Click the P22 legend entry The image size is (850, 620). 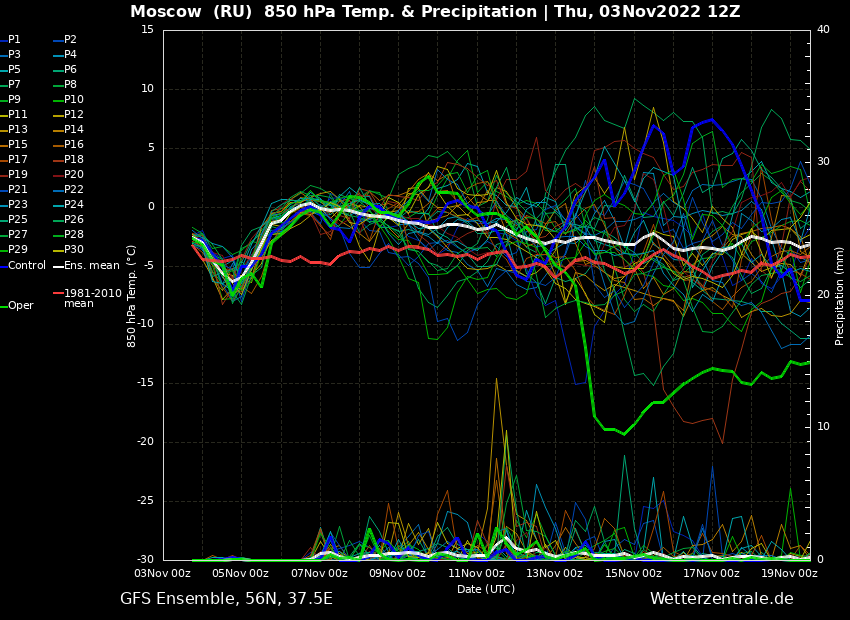pos(73,190)
